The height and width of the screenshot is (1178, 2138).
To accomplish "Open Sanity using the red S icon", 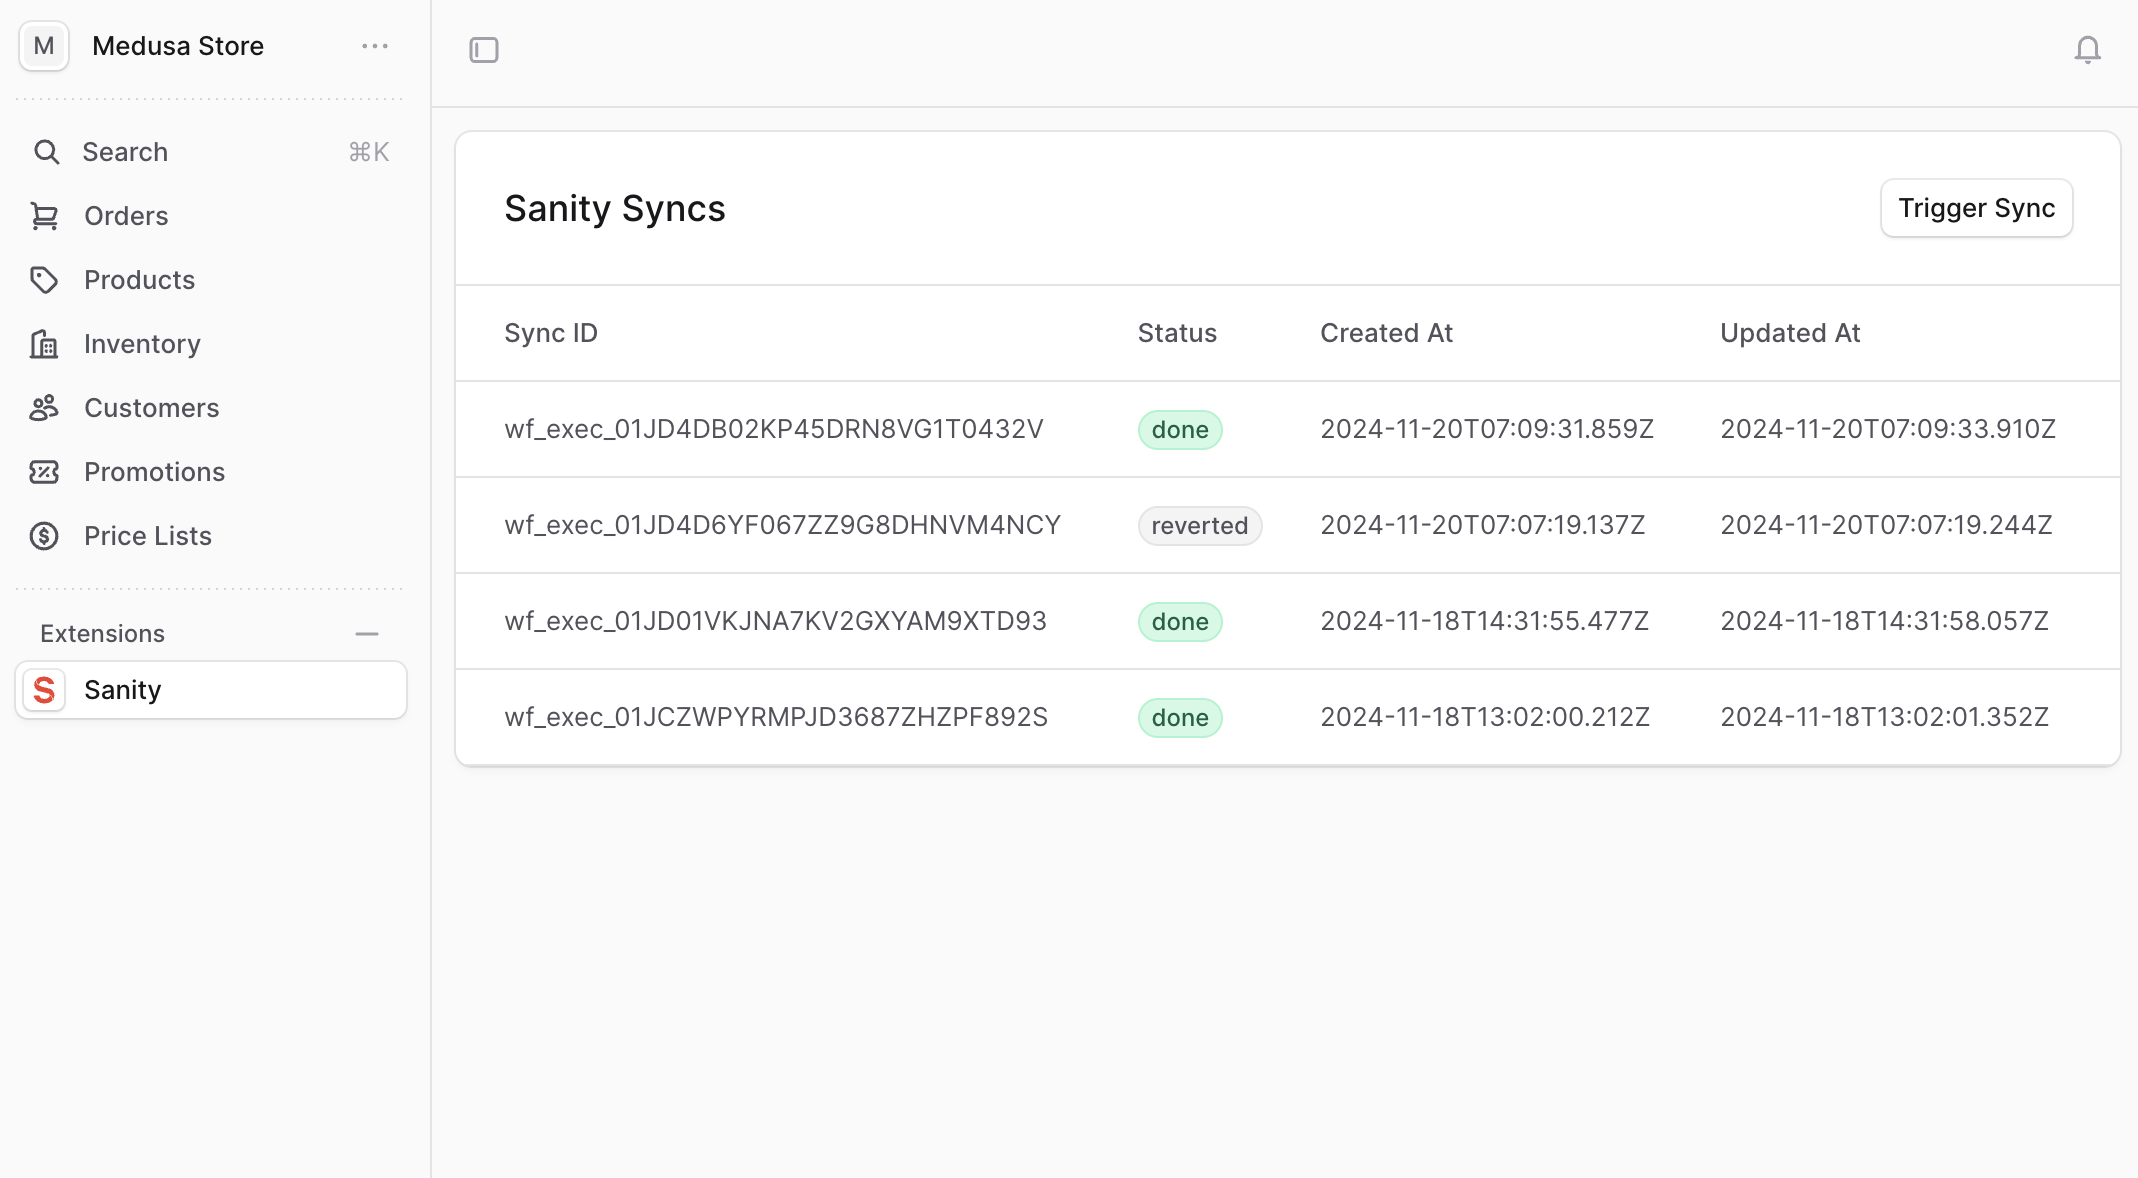I will 44,690.
